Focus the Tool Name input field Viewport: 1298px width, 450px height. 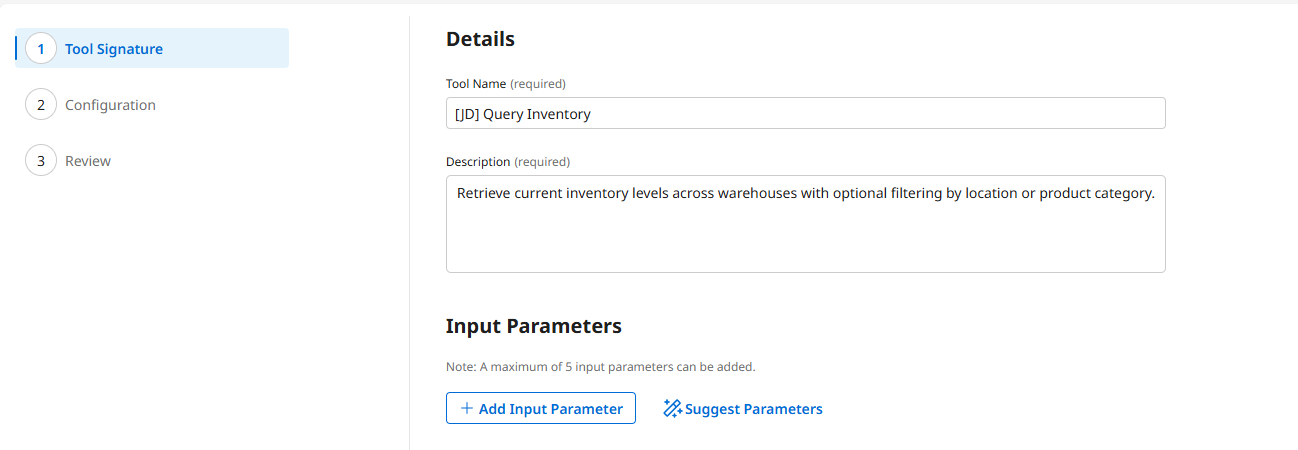tap(805, 114)
